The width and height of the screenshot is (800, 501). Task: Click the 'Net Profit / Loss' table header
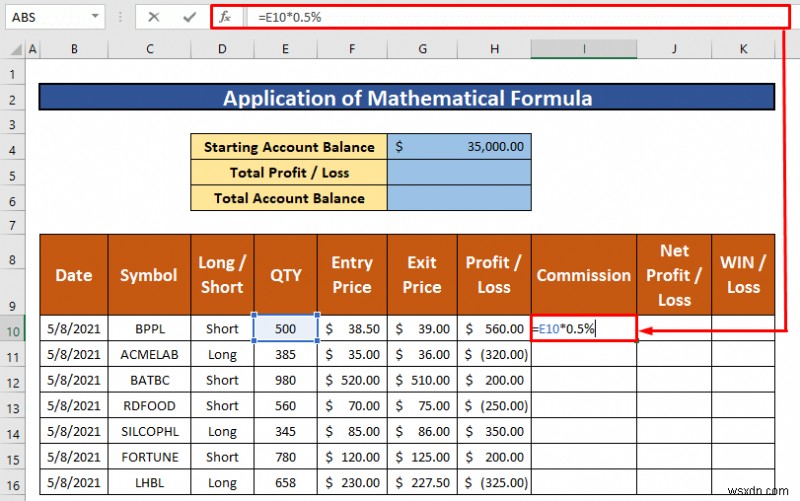click(674, 275)
